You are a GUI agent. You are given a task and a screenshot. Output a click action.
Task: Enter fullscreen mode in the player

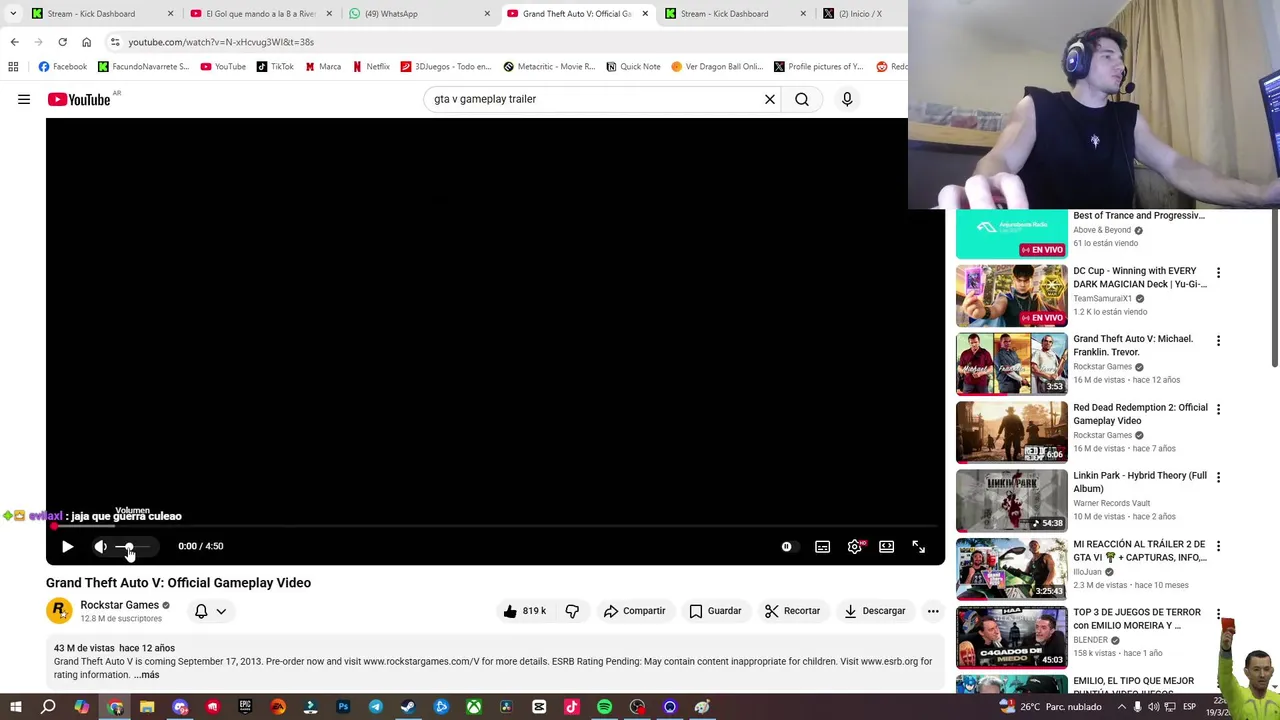(x=918, y=547)
